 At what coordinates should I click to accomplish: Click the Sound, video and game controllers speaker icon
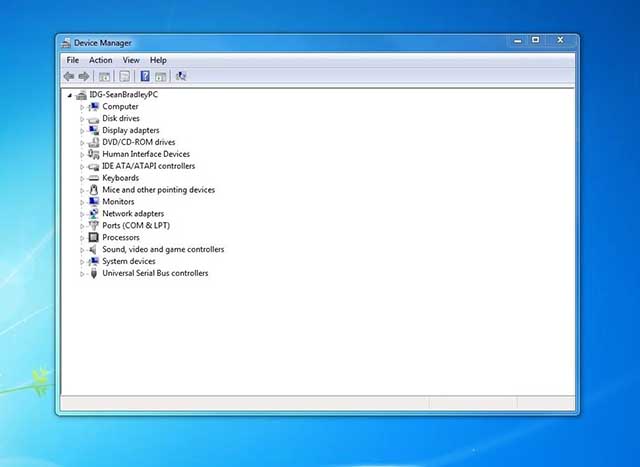pyautogui.click(x=93, y=249)
